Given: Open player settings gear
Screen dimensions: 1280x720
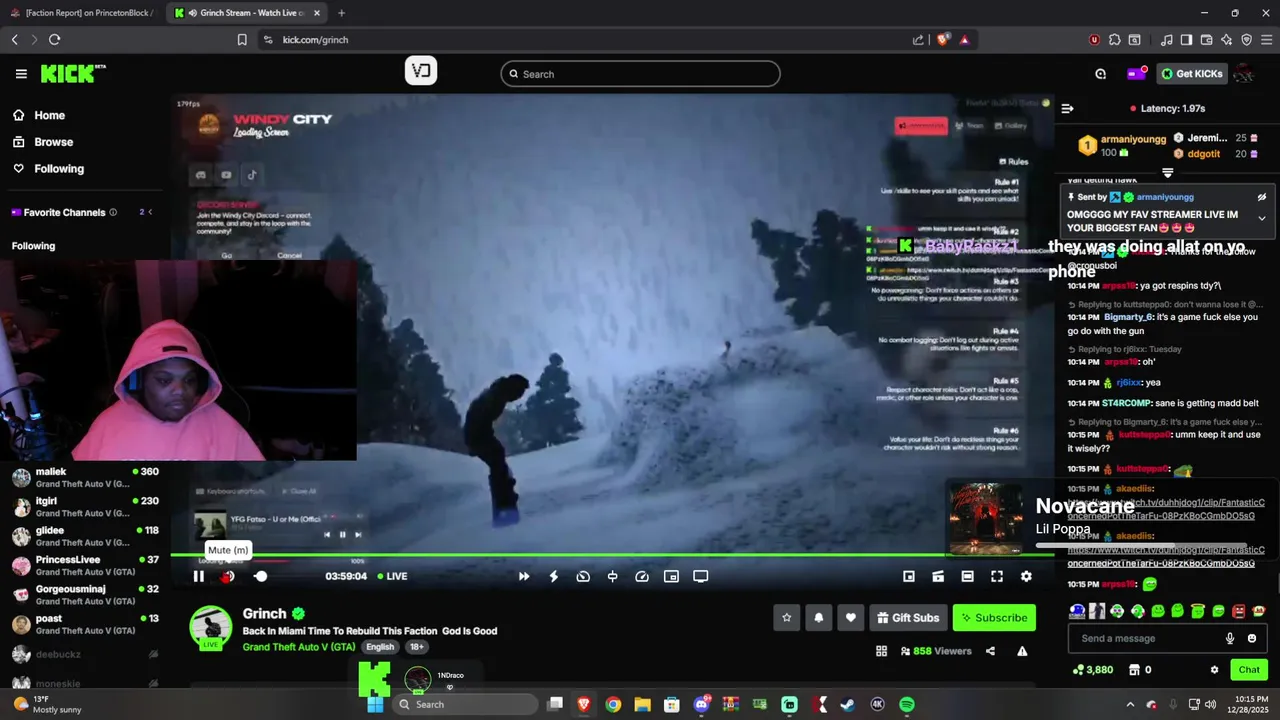Looking at the screenshot, I should tap(1026, 576).
